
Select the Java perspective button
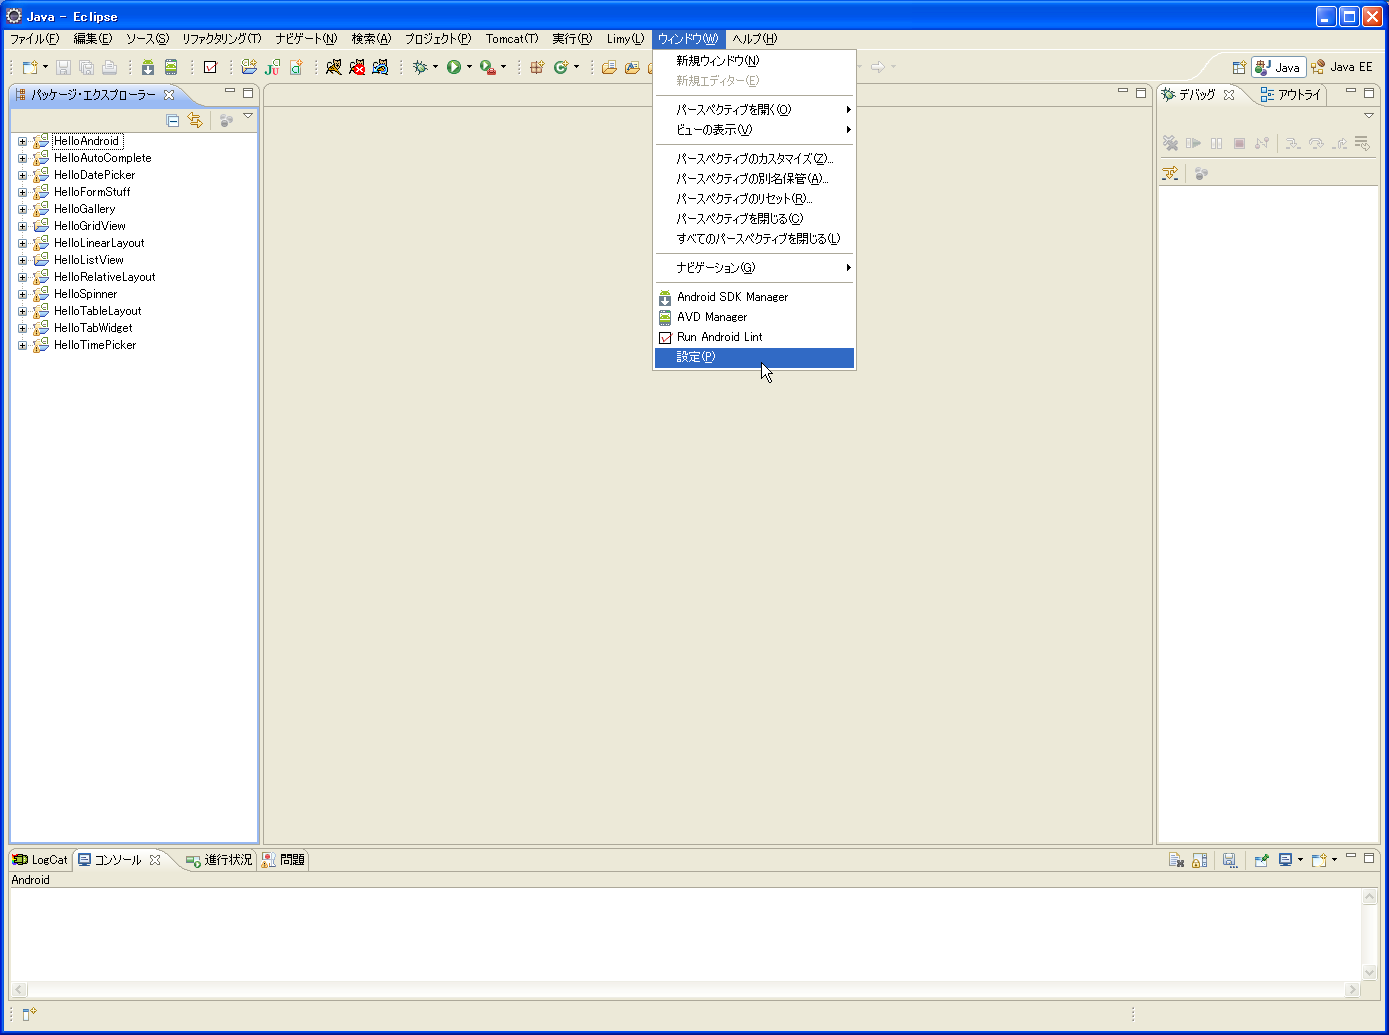pos(1278,67)
